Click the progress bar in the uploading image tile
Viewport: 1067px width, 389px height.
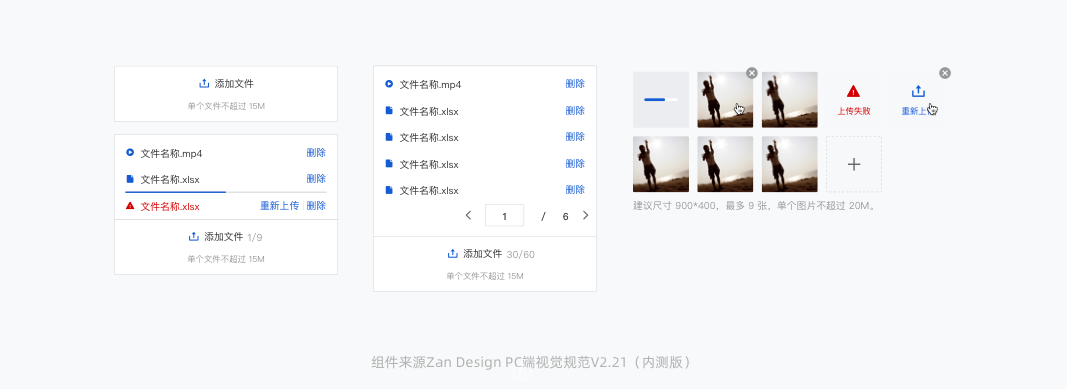coord(661,100)
